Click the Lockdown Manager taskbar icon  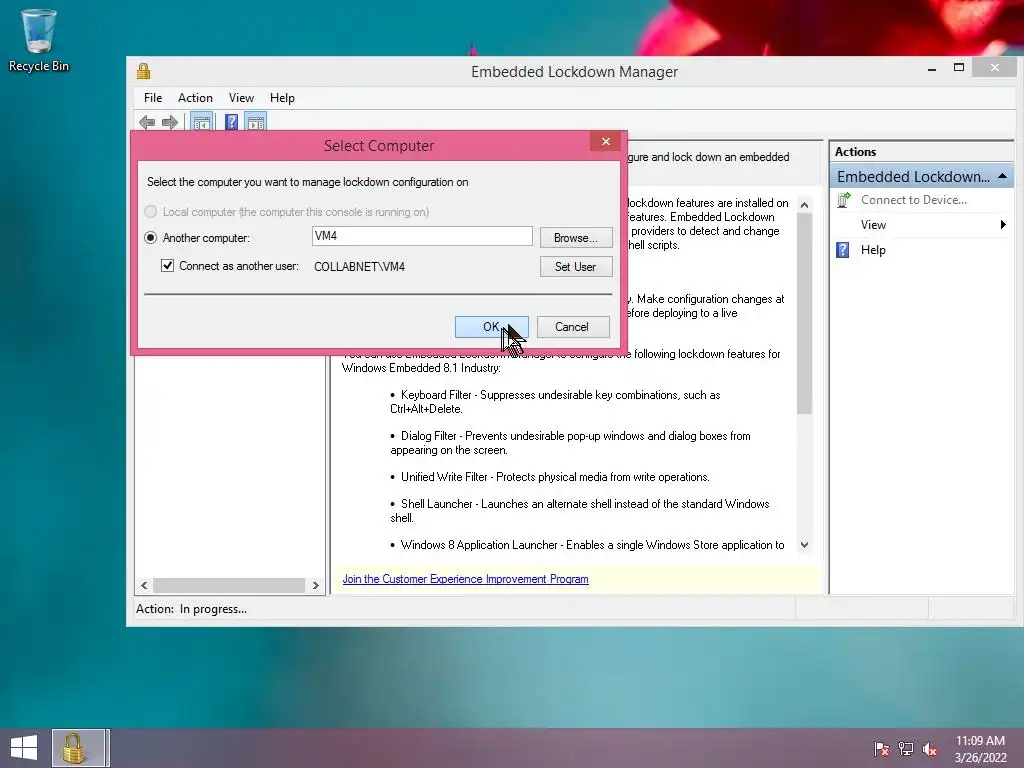(78, 748)
